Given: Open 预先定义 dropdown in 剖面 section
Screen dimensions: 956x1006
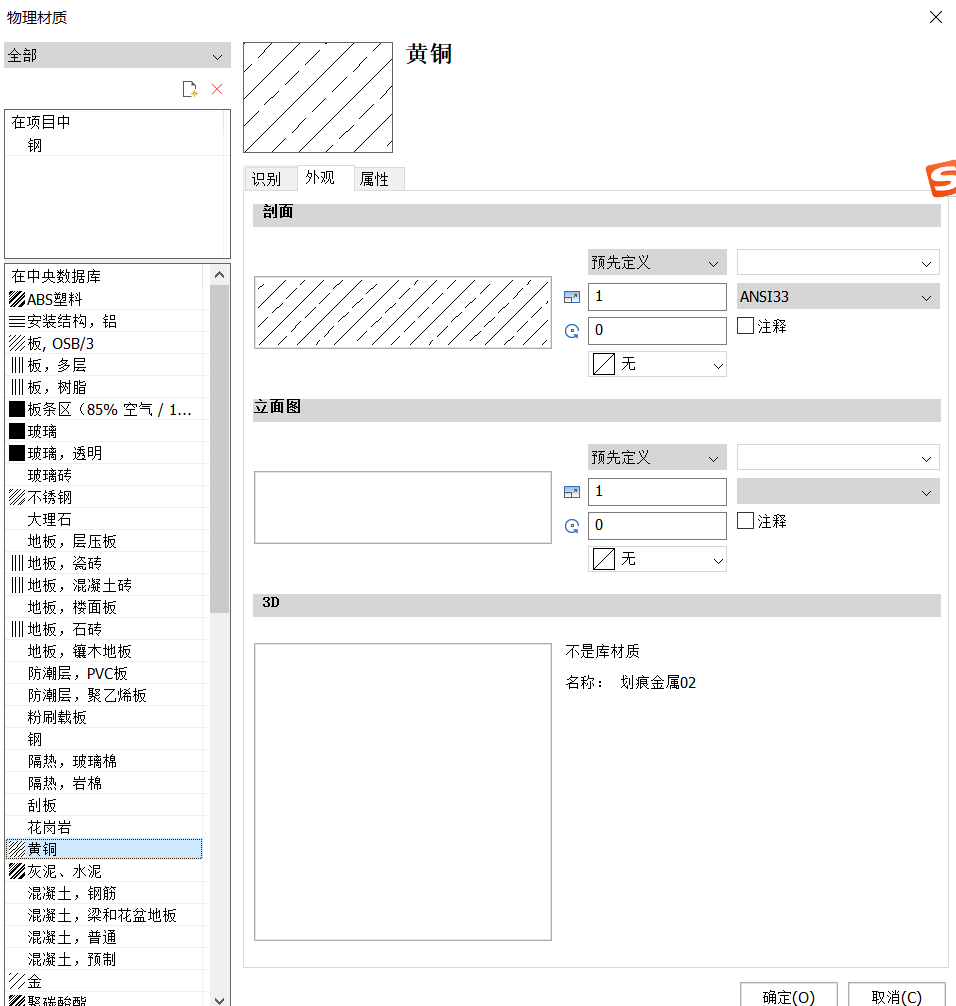Looking at the screenshot, I should click(x=656, y=263).
